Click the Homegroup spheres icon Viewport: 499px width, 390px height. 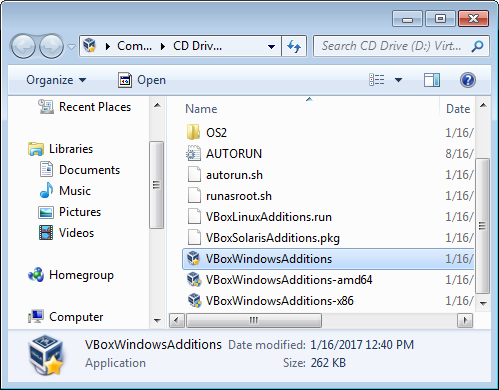(36, 275)
